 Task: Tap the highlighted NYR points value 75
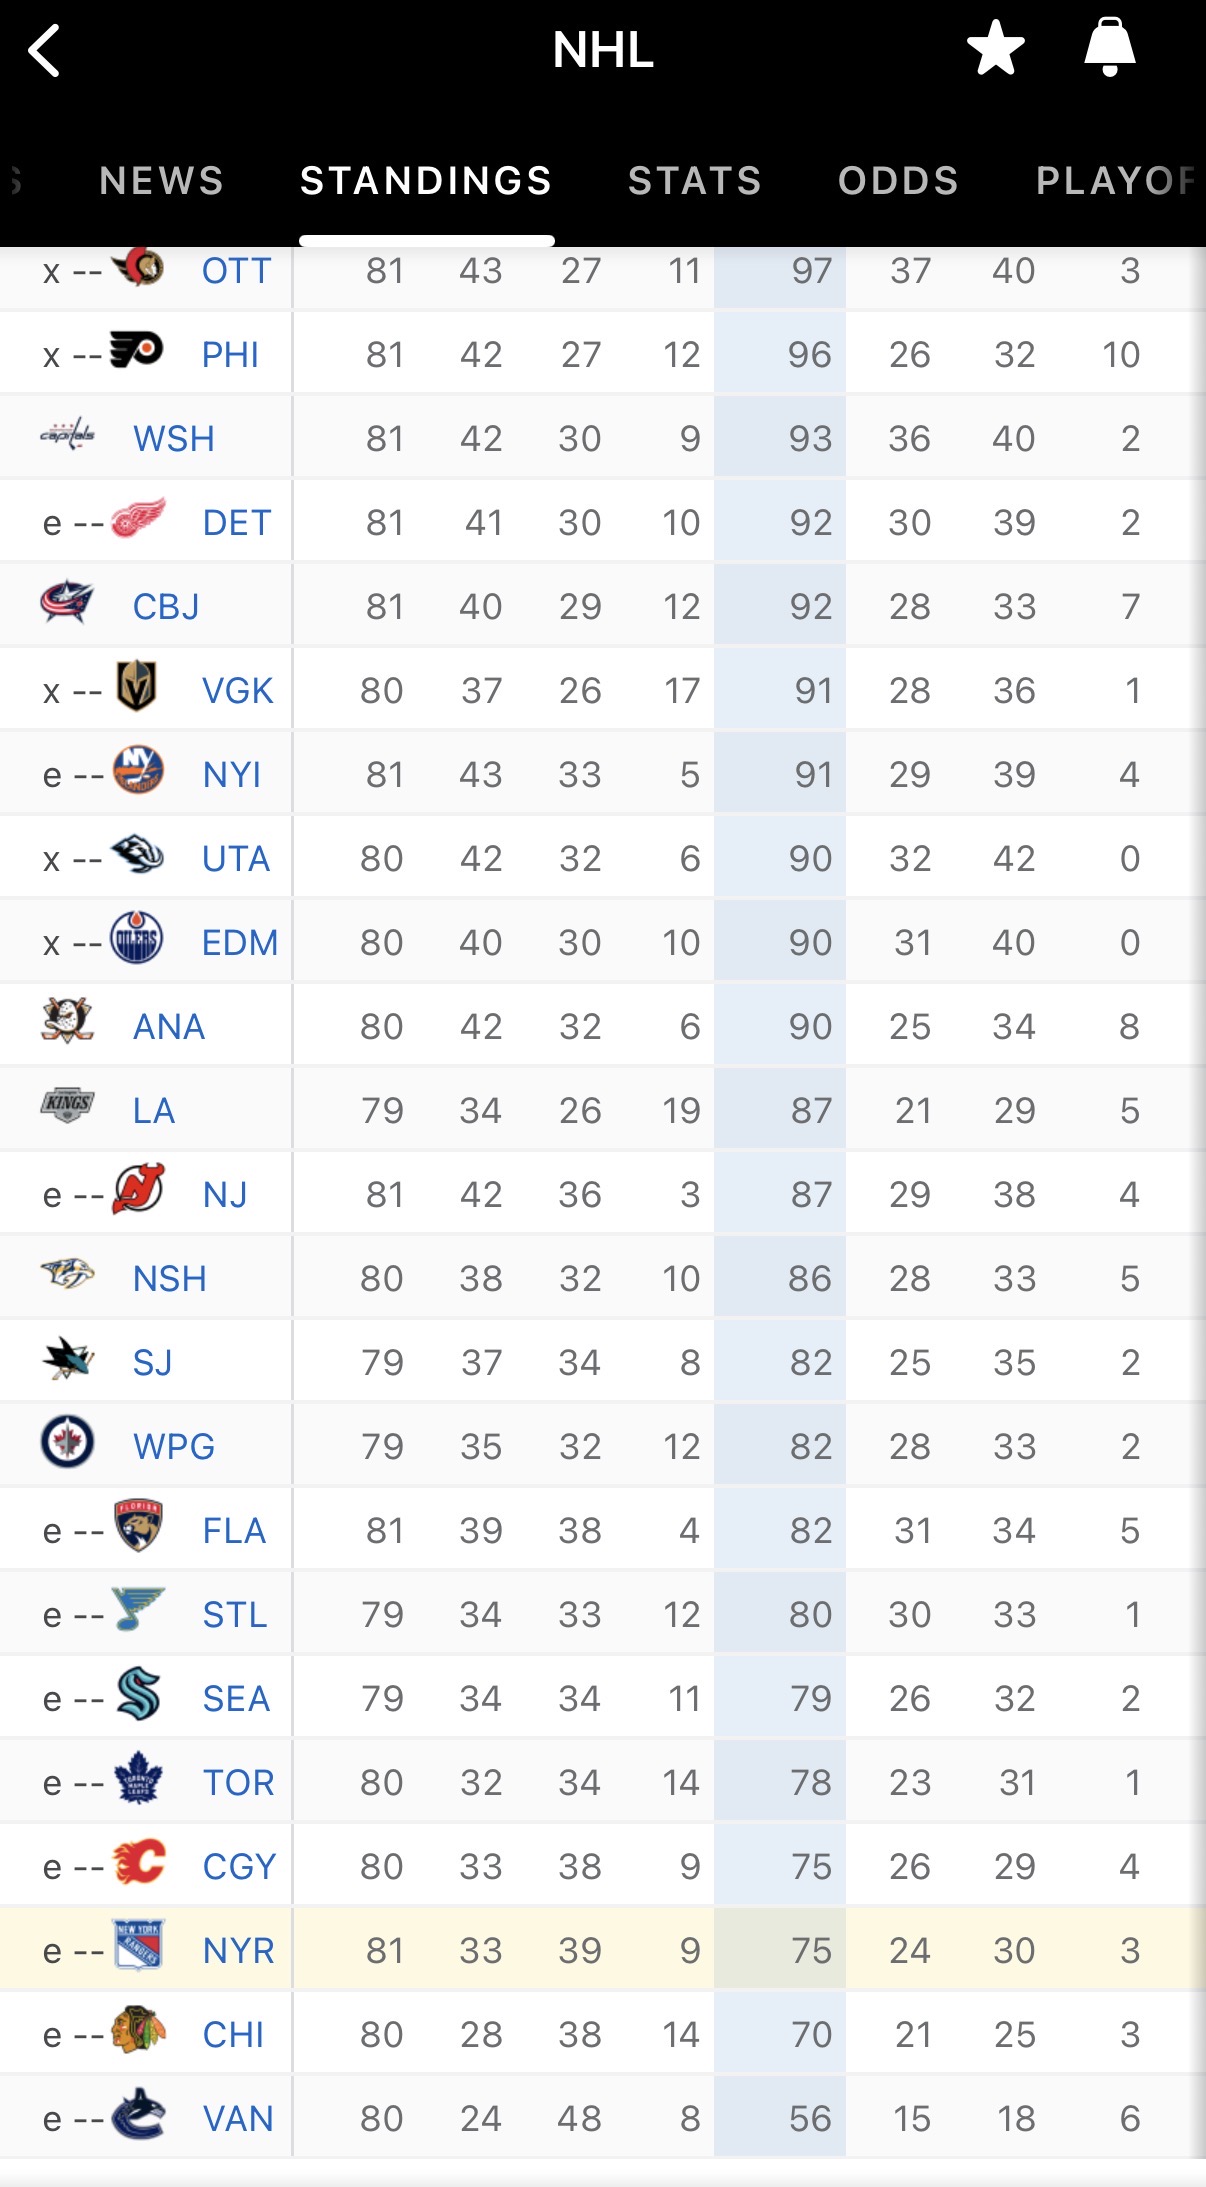click(x=810, y=1951)
